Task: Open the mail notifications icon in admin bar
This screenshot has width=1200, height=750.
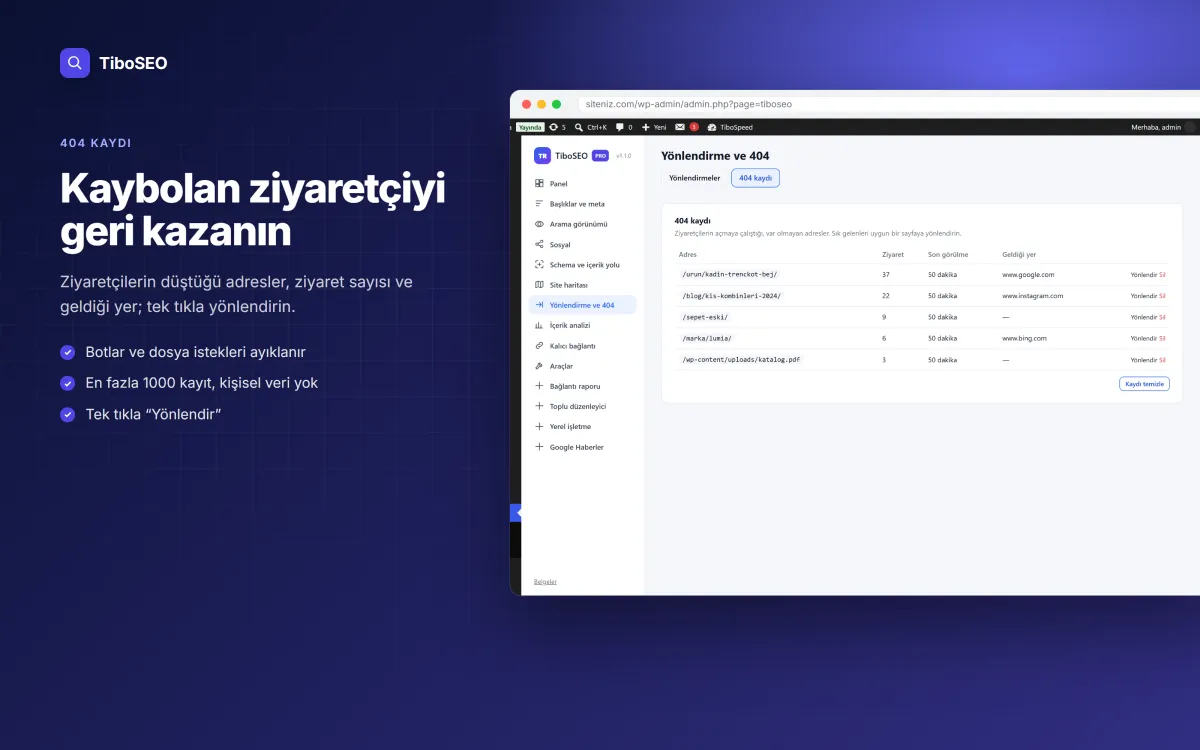Action: click(x=680, y=127)
